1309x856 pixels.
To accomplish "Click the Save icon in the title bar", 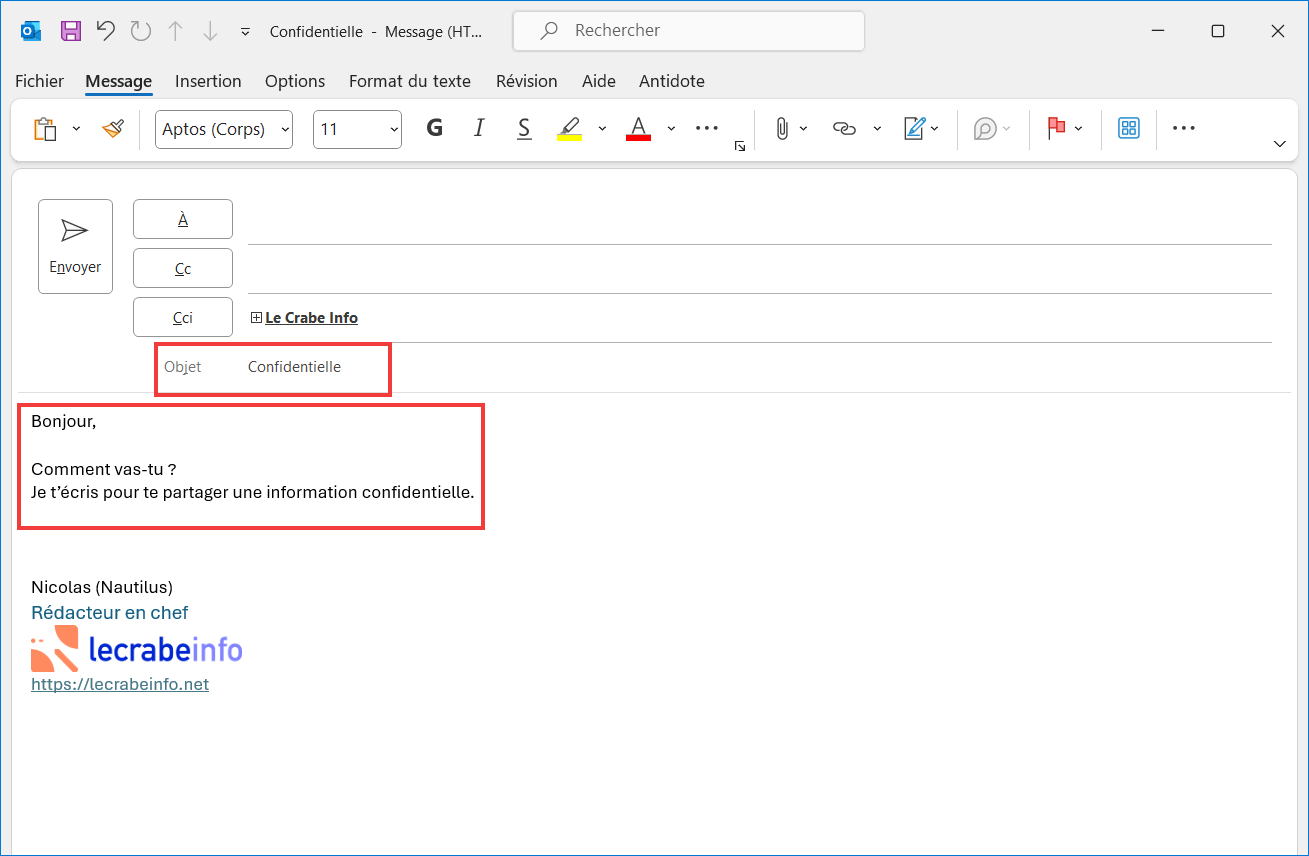I will [71, 31].
